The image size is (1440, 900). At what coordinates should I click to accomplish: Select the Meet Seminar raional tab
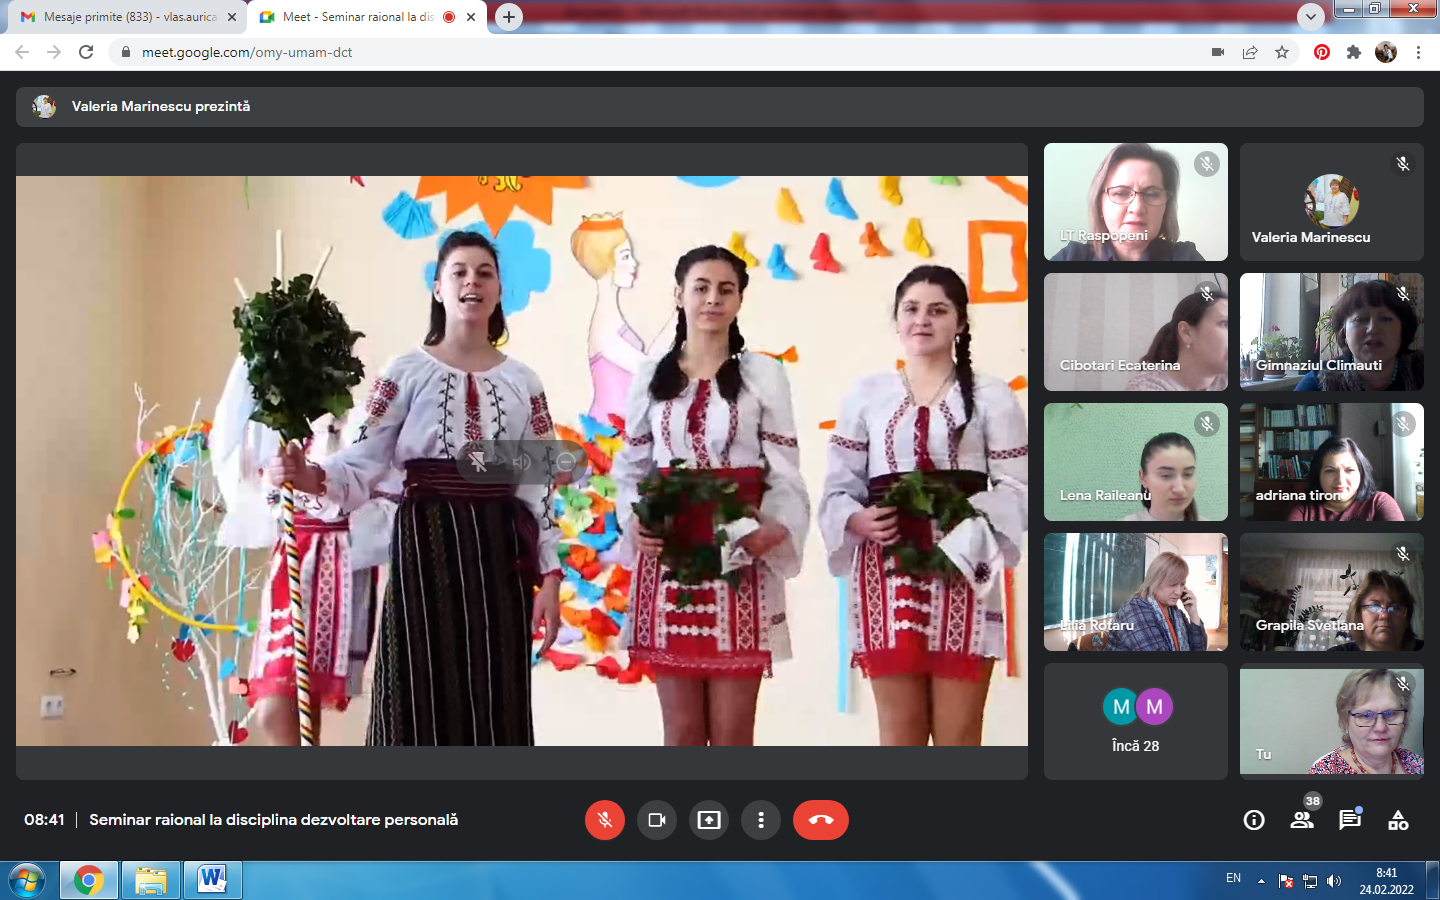click(356, 17)
